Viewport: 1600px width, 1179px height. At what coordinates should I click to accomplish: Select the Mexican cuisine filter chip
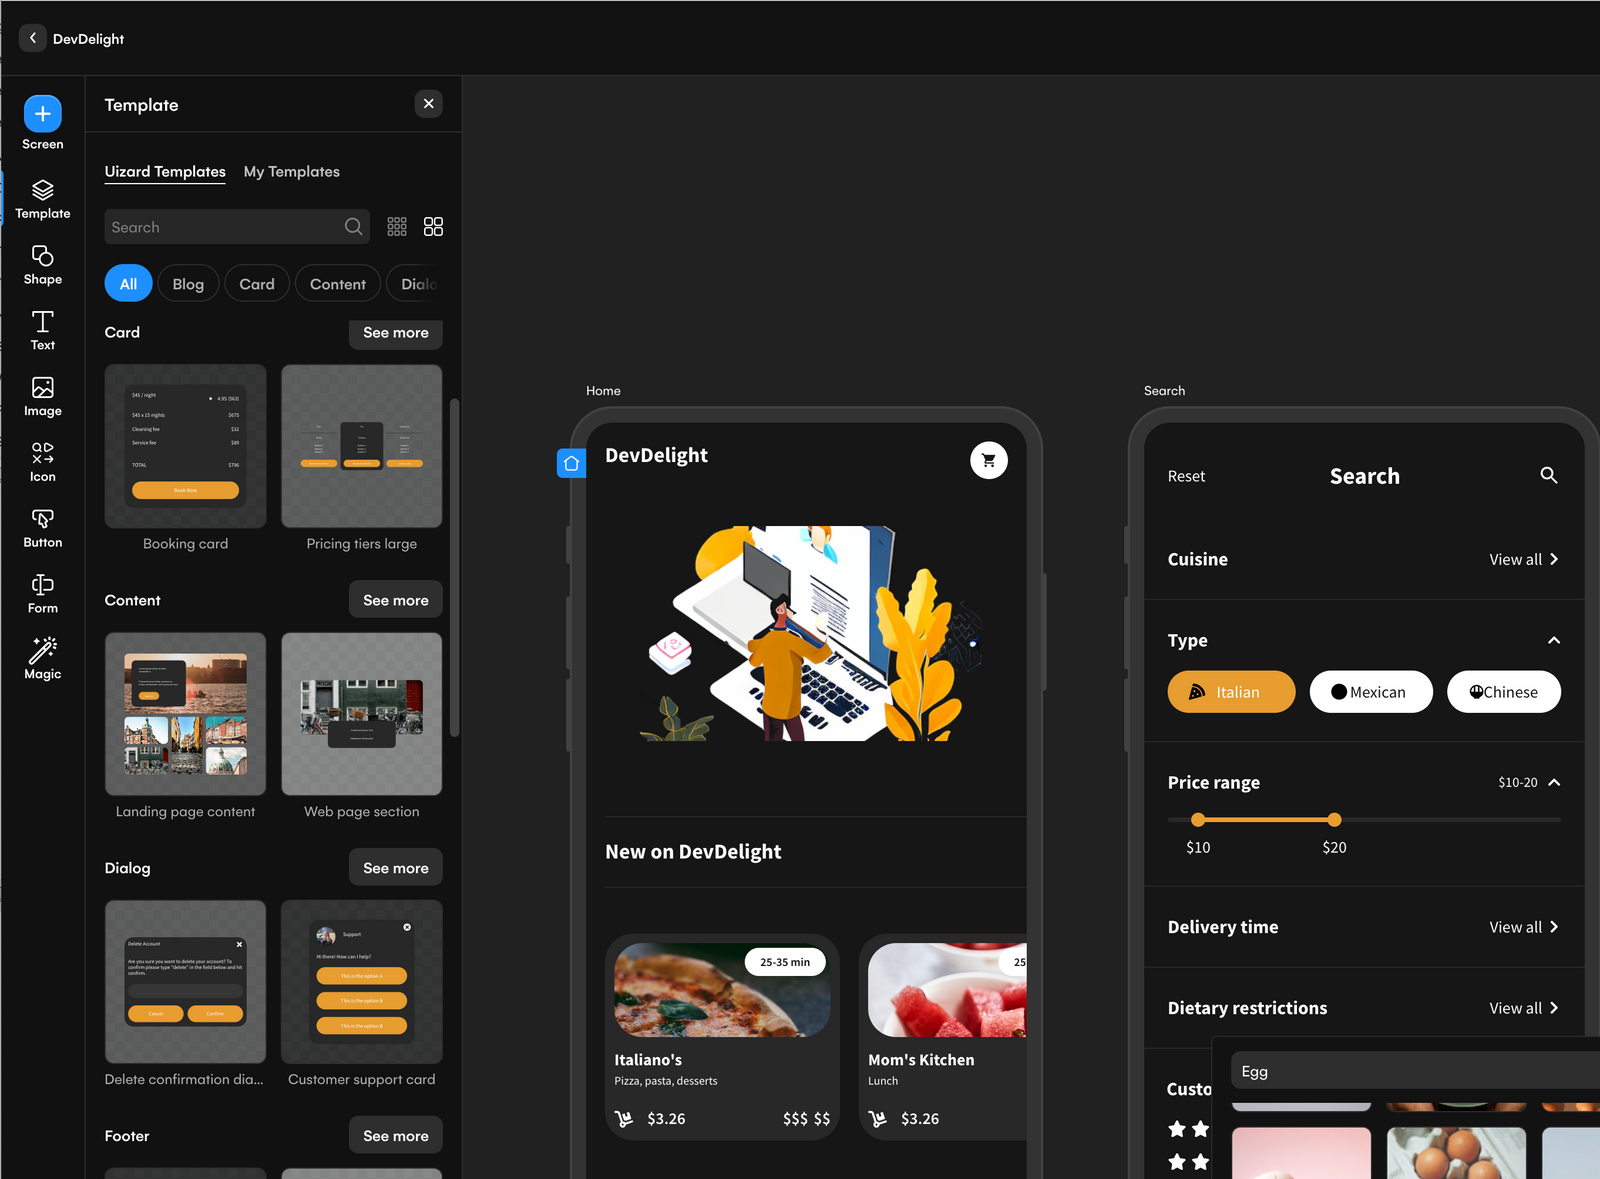1371,691
